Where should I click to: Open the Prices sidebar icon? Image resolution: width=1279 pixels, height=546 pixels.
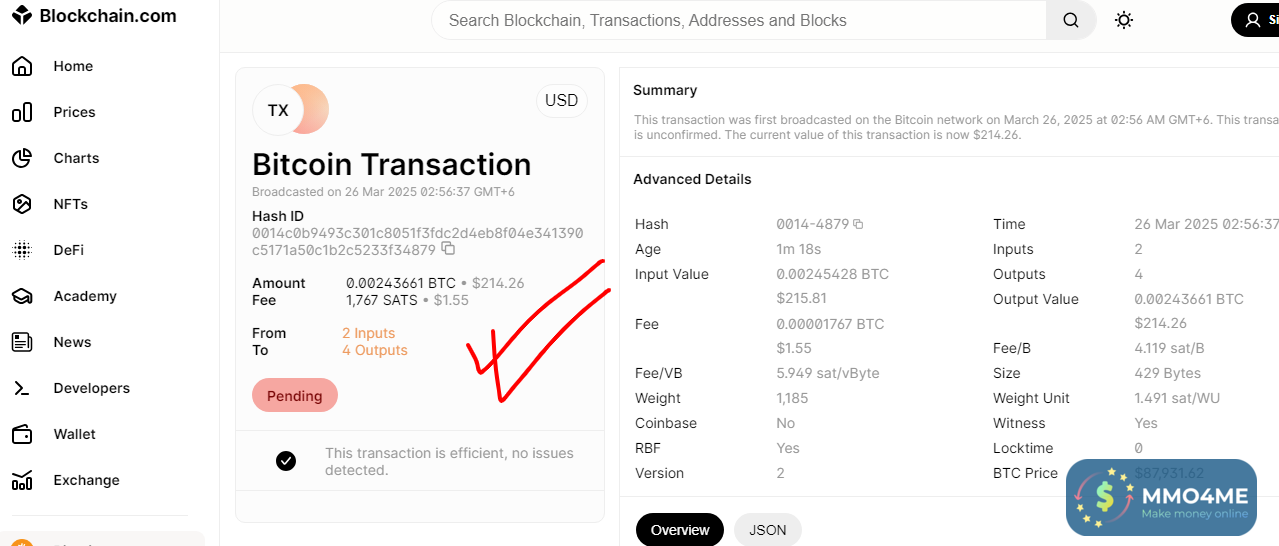point(22,112)
